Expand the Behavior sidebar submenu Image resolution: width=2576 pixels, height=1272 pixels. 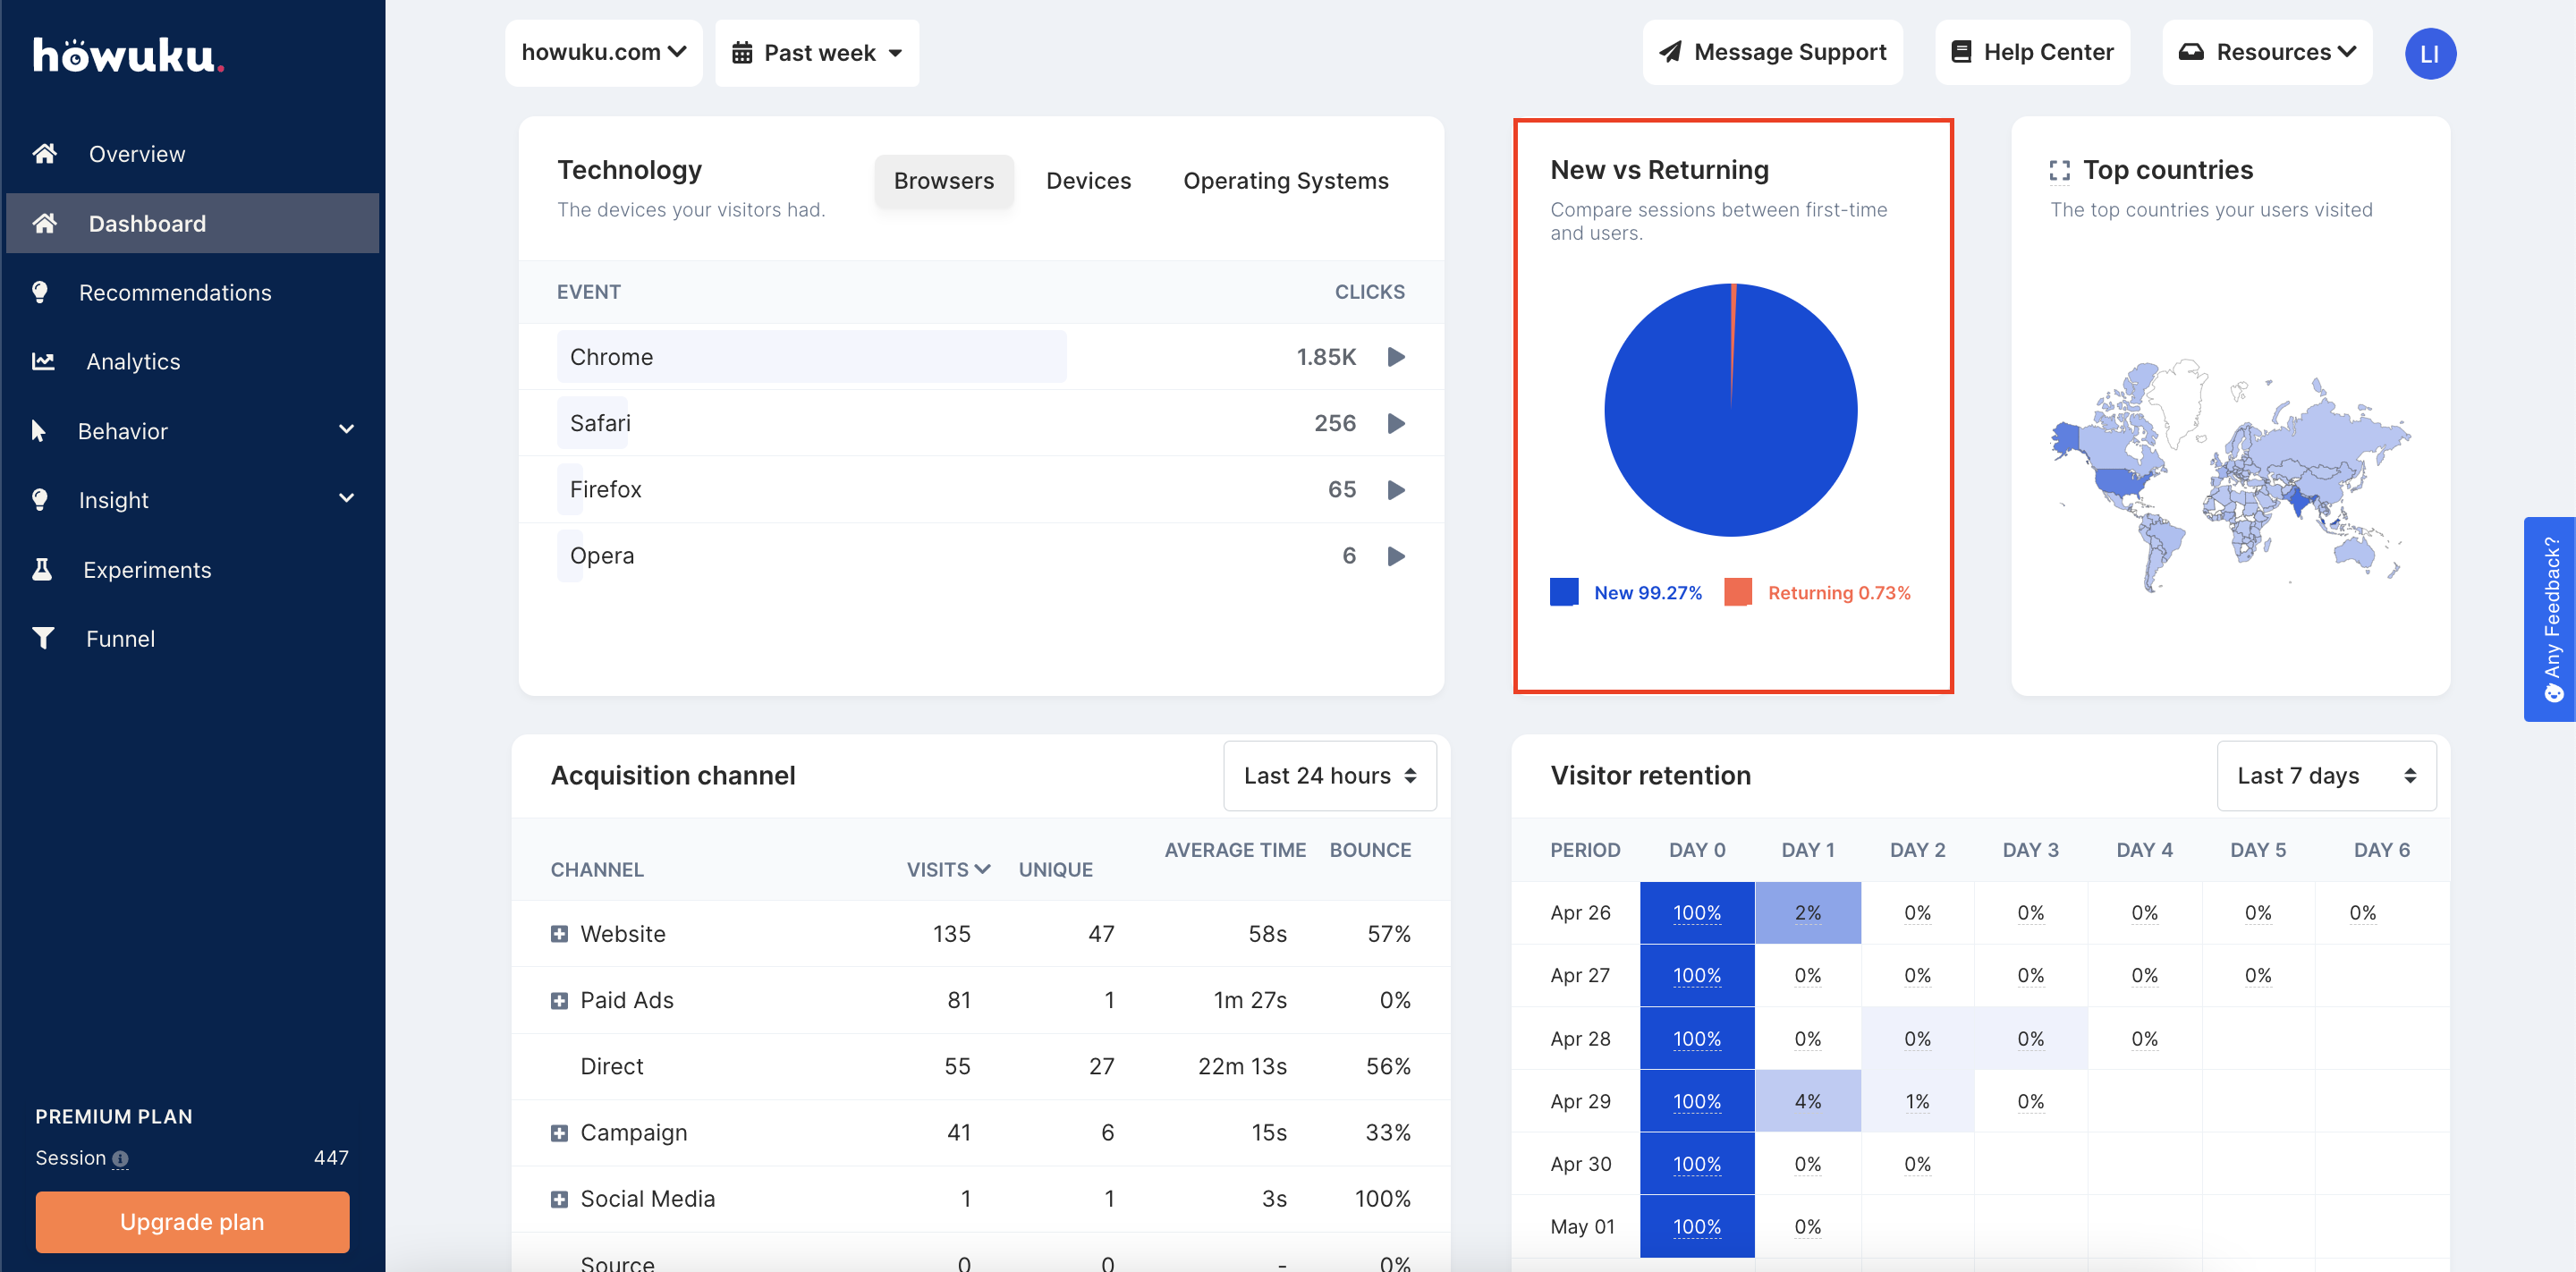[346, 430]
